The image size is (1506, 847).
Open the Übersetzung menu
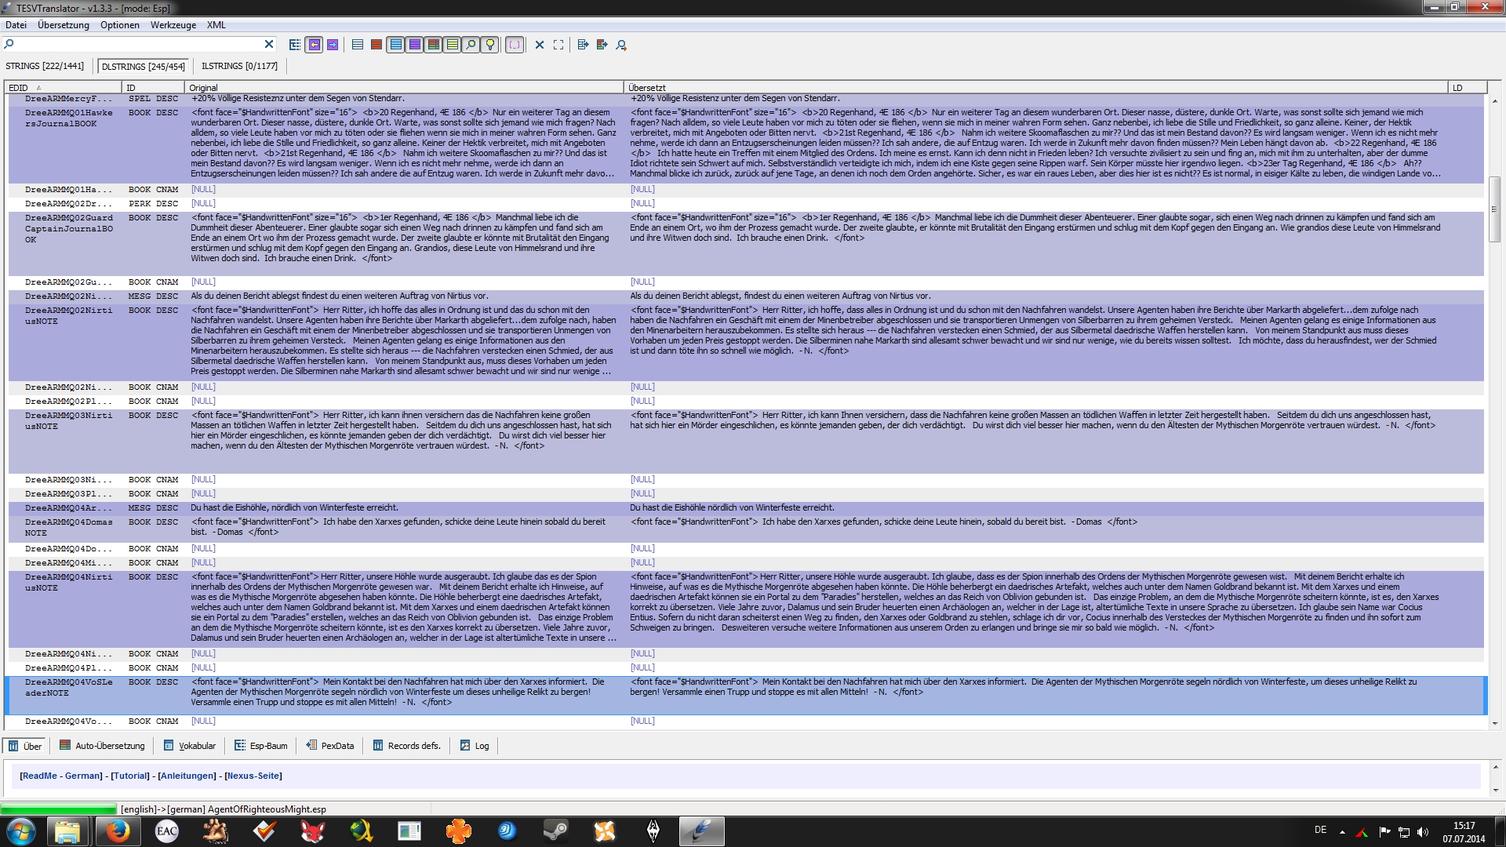[63, 25]
